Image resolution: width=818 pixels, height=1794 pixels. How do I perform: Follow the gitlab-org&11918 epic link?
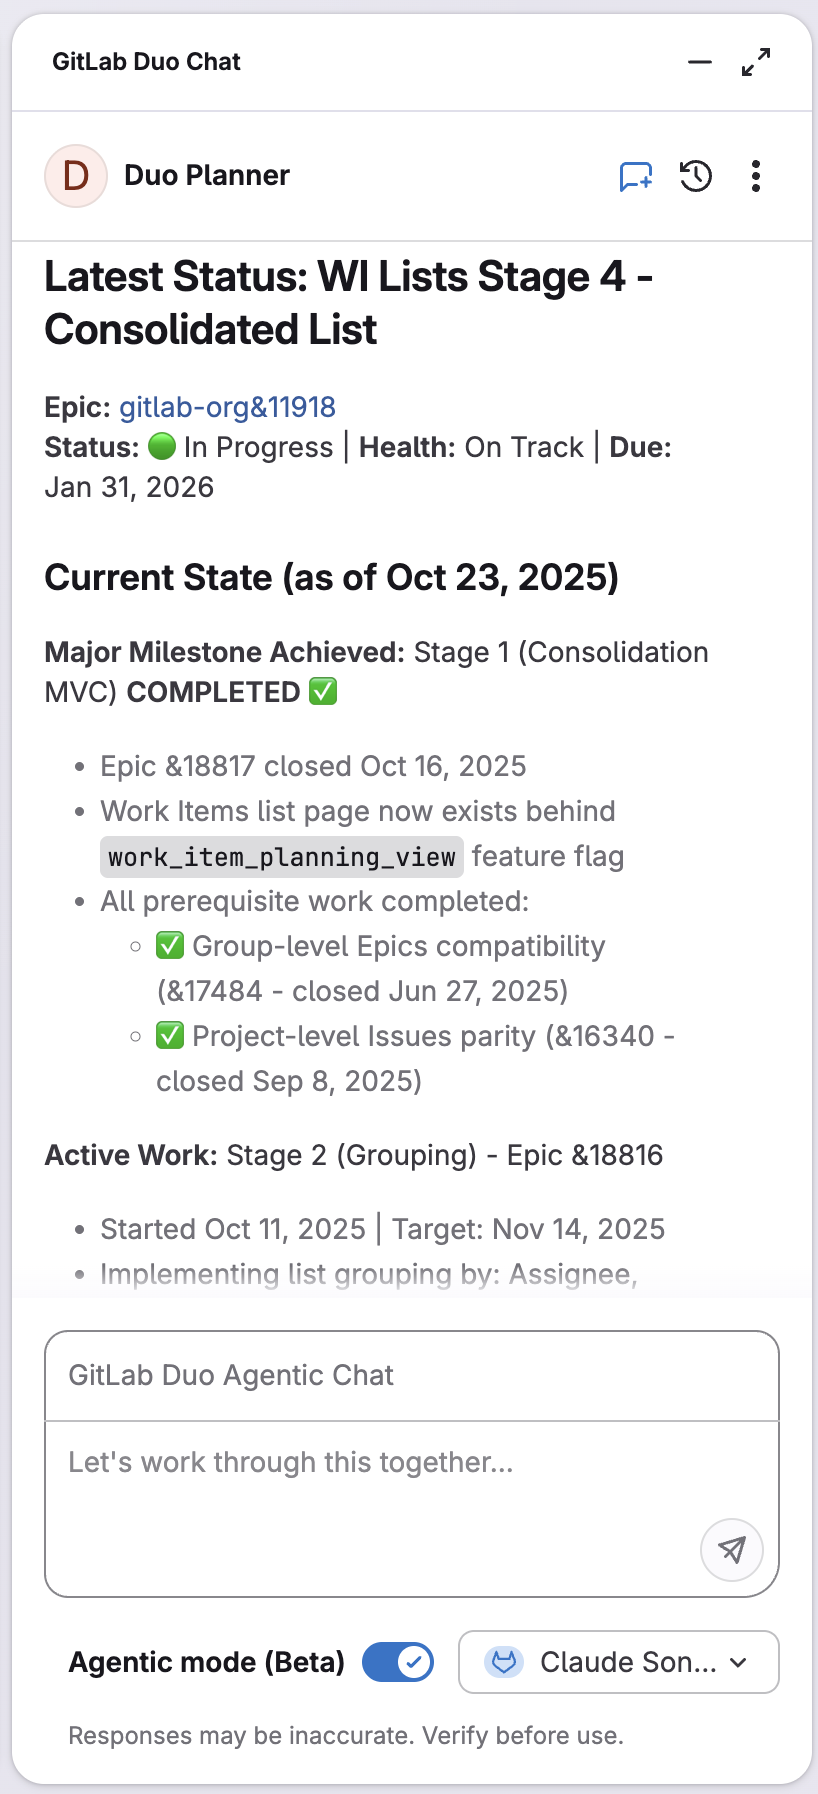click(x=227, y=407)
